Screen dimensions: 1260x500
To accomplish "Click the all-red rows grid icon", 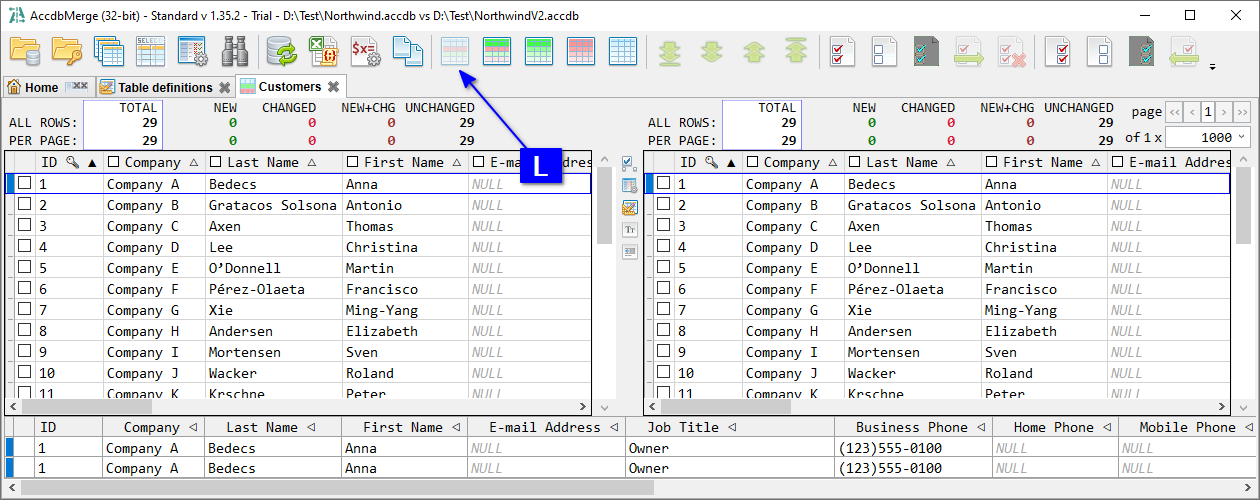I will pyautogui.click(x=581, y=50).
